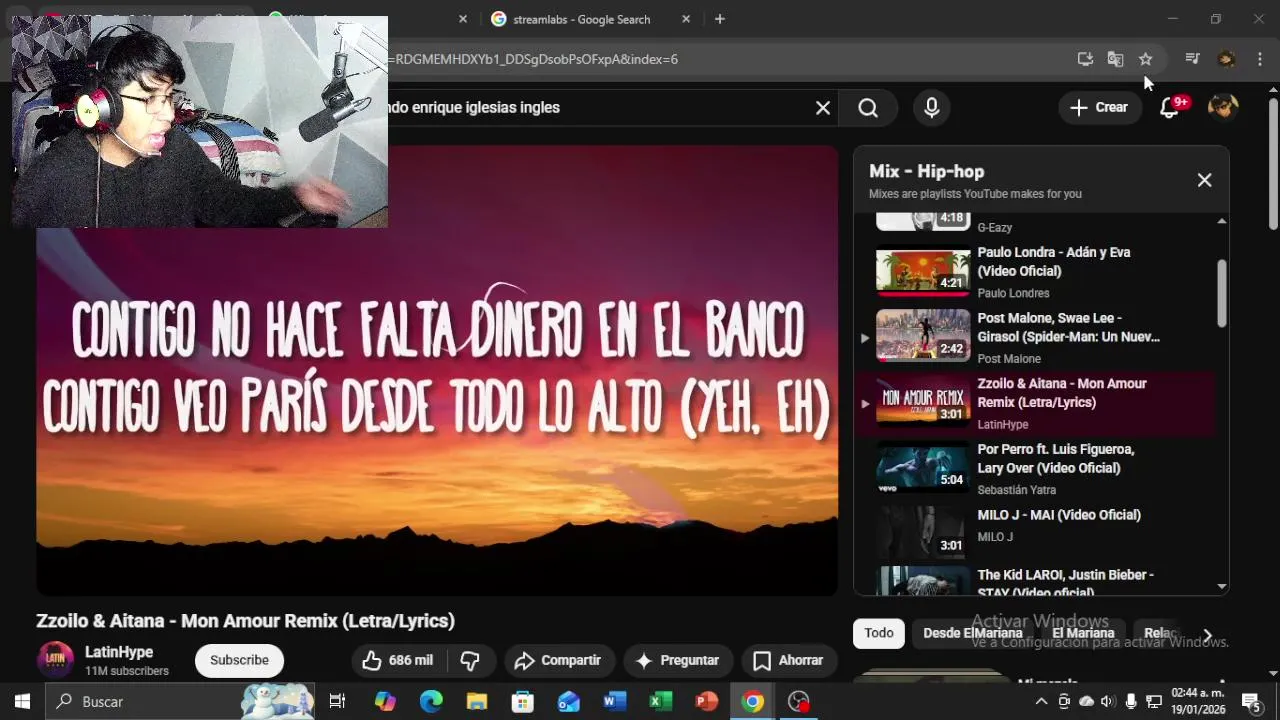Open the LatinHype channel name link
1280x720 pixels.
pos(119,652)
